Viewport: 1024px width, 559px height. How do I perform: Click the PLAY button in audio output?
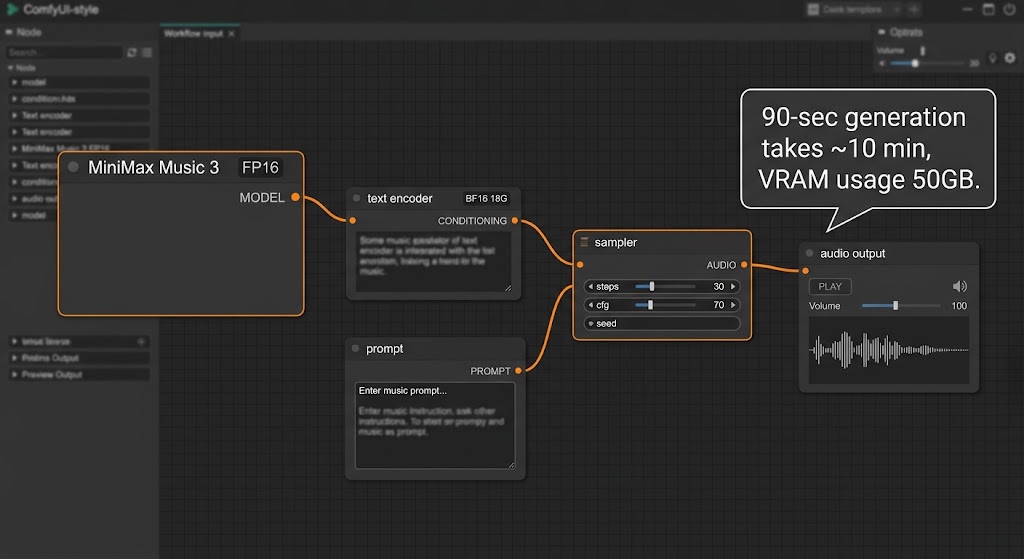point(830,286)
